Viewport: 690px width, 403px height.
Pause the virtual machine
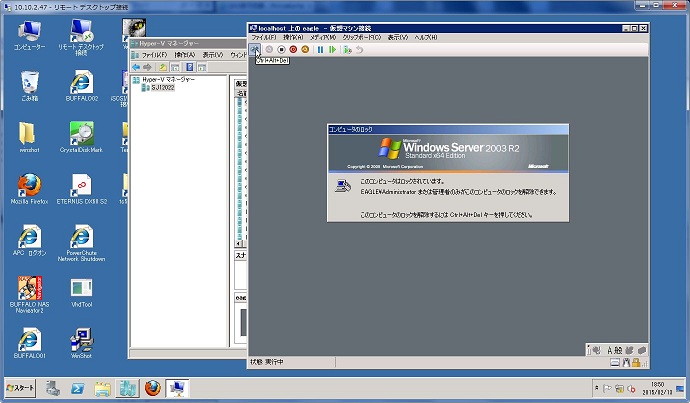tap(320, 49)
